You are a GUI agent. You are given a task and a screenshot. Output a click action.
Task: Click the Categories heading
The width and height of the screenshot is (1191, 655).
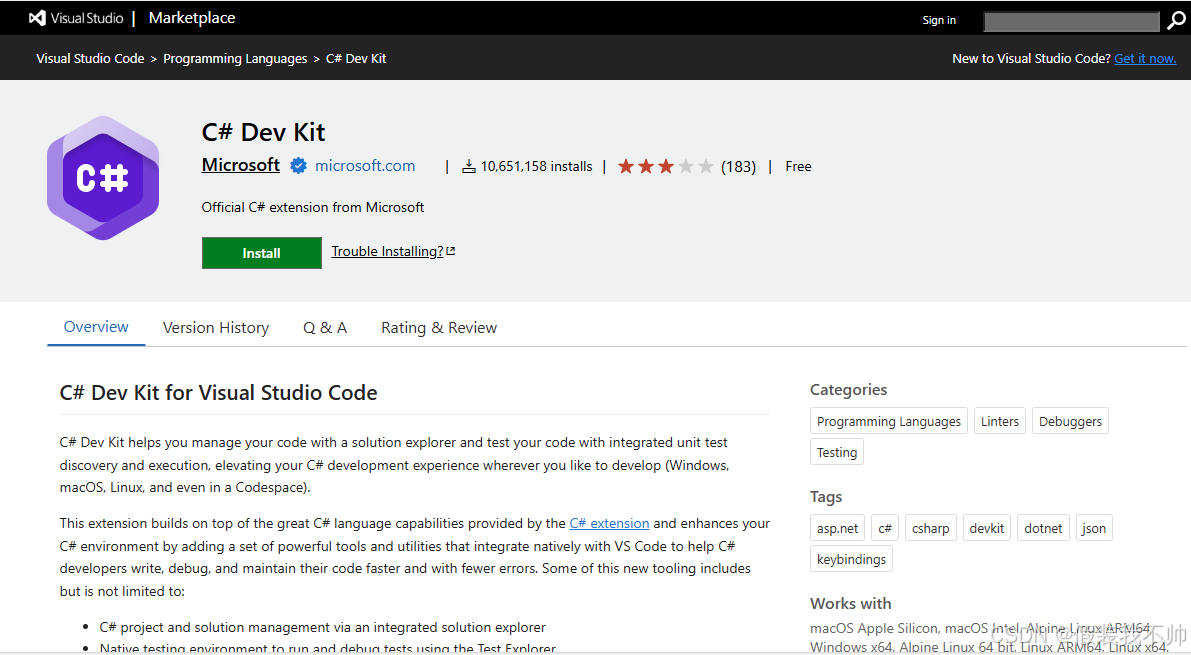tap(848, 390)
